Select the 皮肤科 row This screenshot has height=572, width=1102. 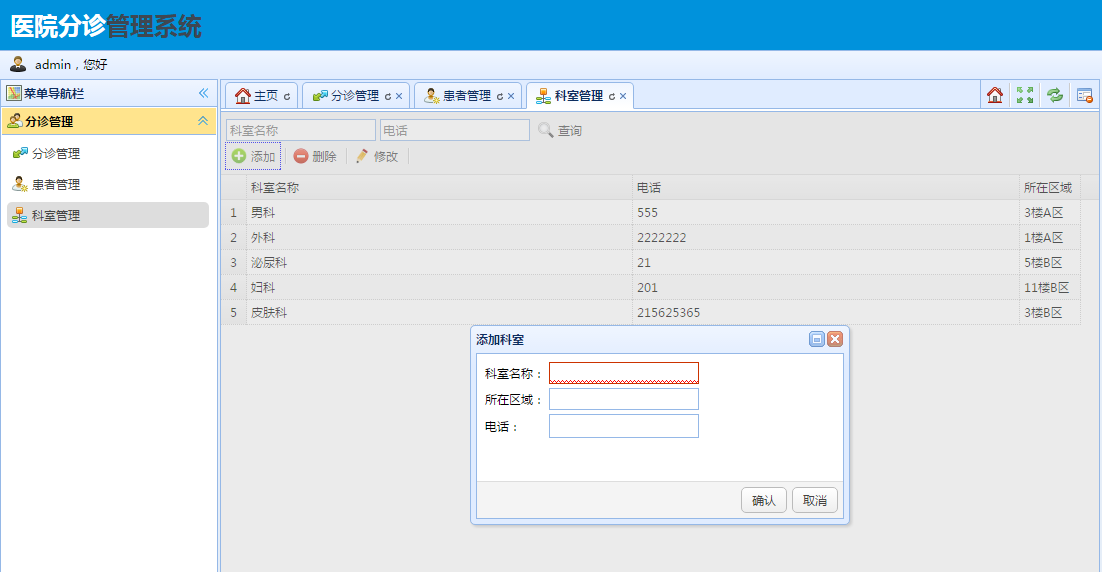coord(651,312)
